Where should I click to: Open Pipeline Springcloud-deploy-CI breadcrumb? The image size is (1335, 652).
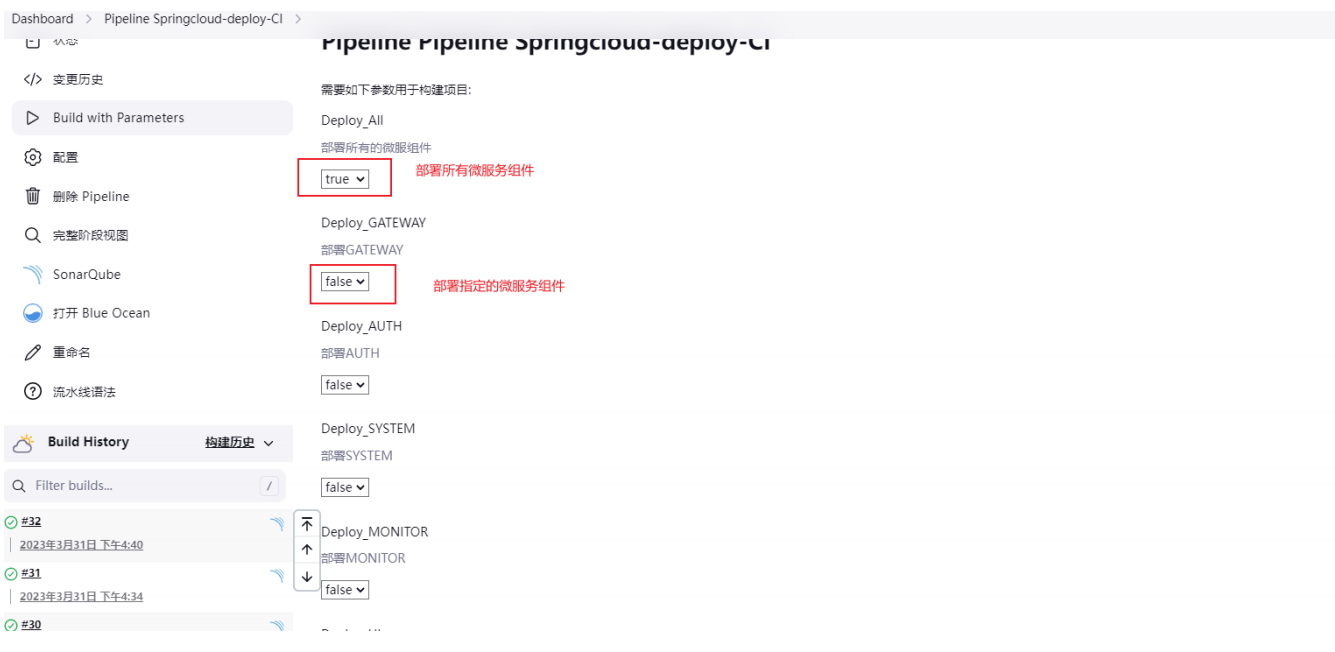click(x=193, y=19)
